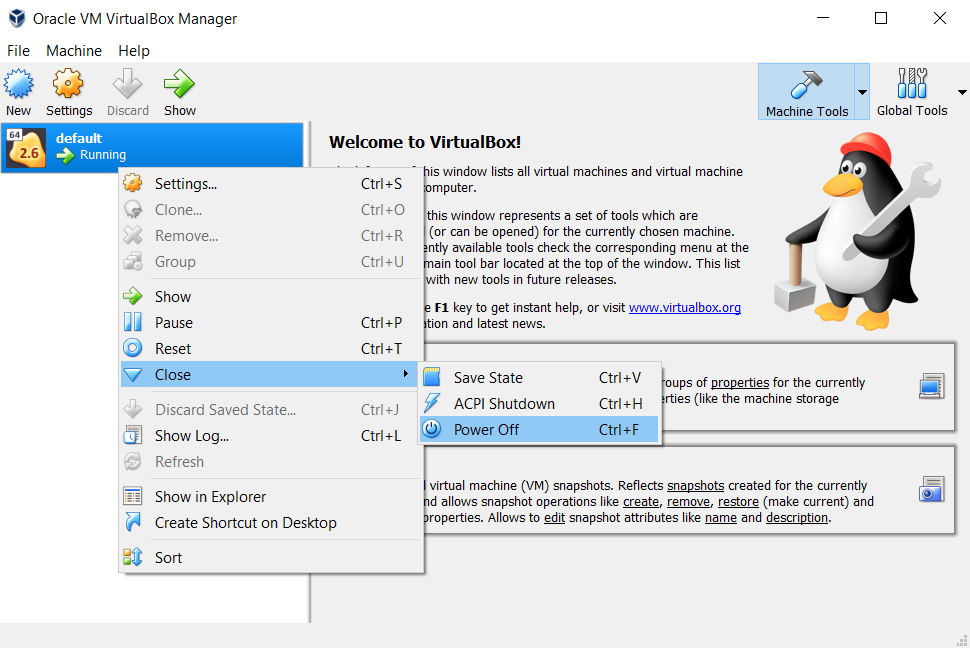Click the Discard Saved State... entry
970x648 pixels.
(x=271, y=410)
